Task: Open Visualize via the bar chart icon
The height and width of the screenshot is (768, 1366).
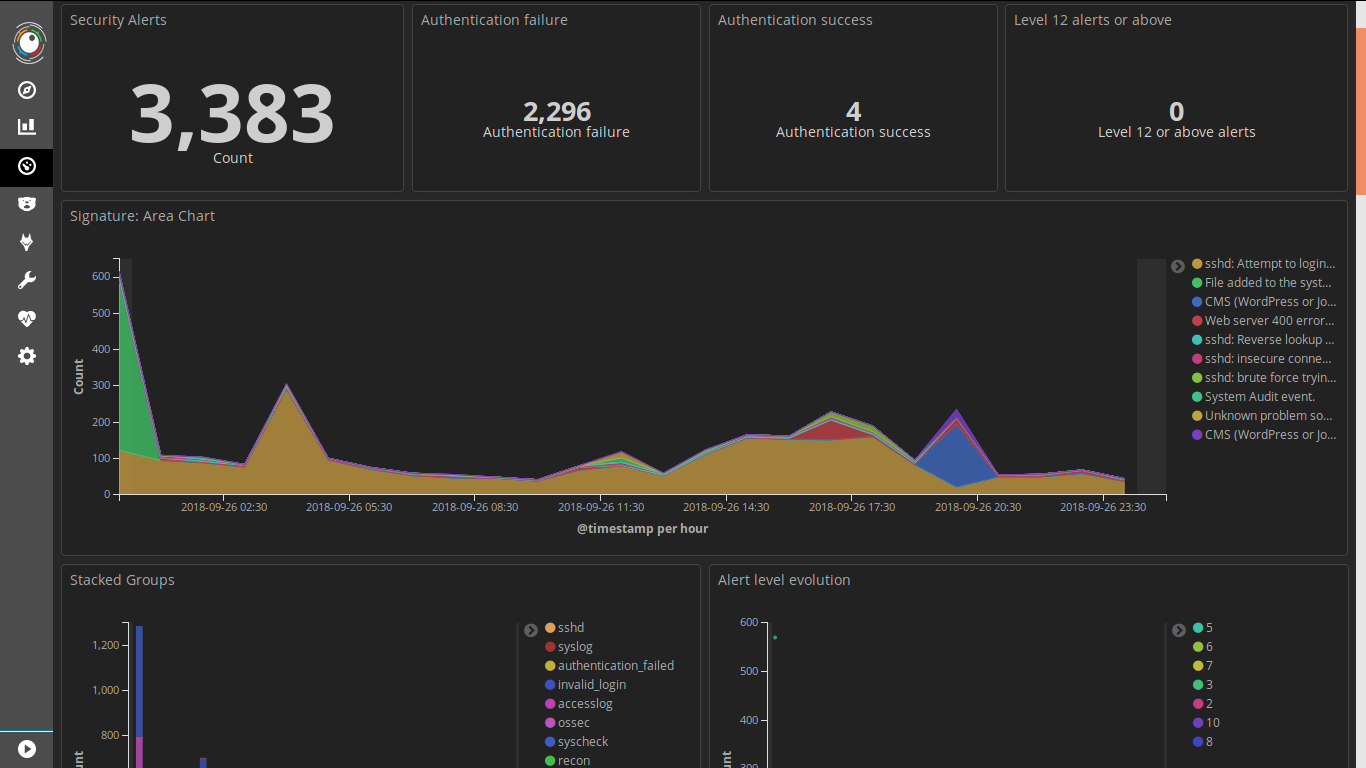Action: [x=27, y=127]
